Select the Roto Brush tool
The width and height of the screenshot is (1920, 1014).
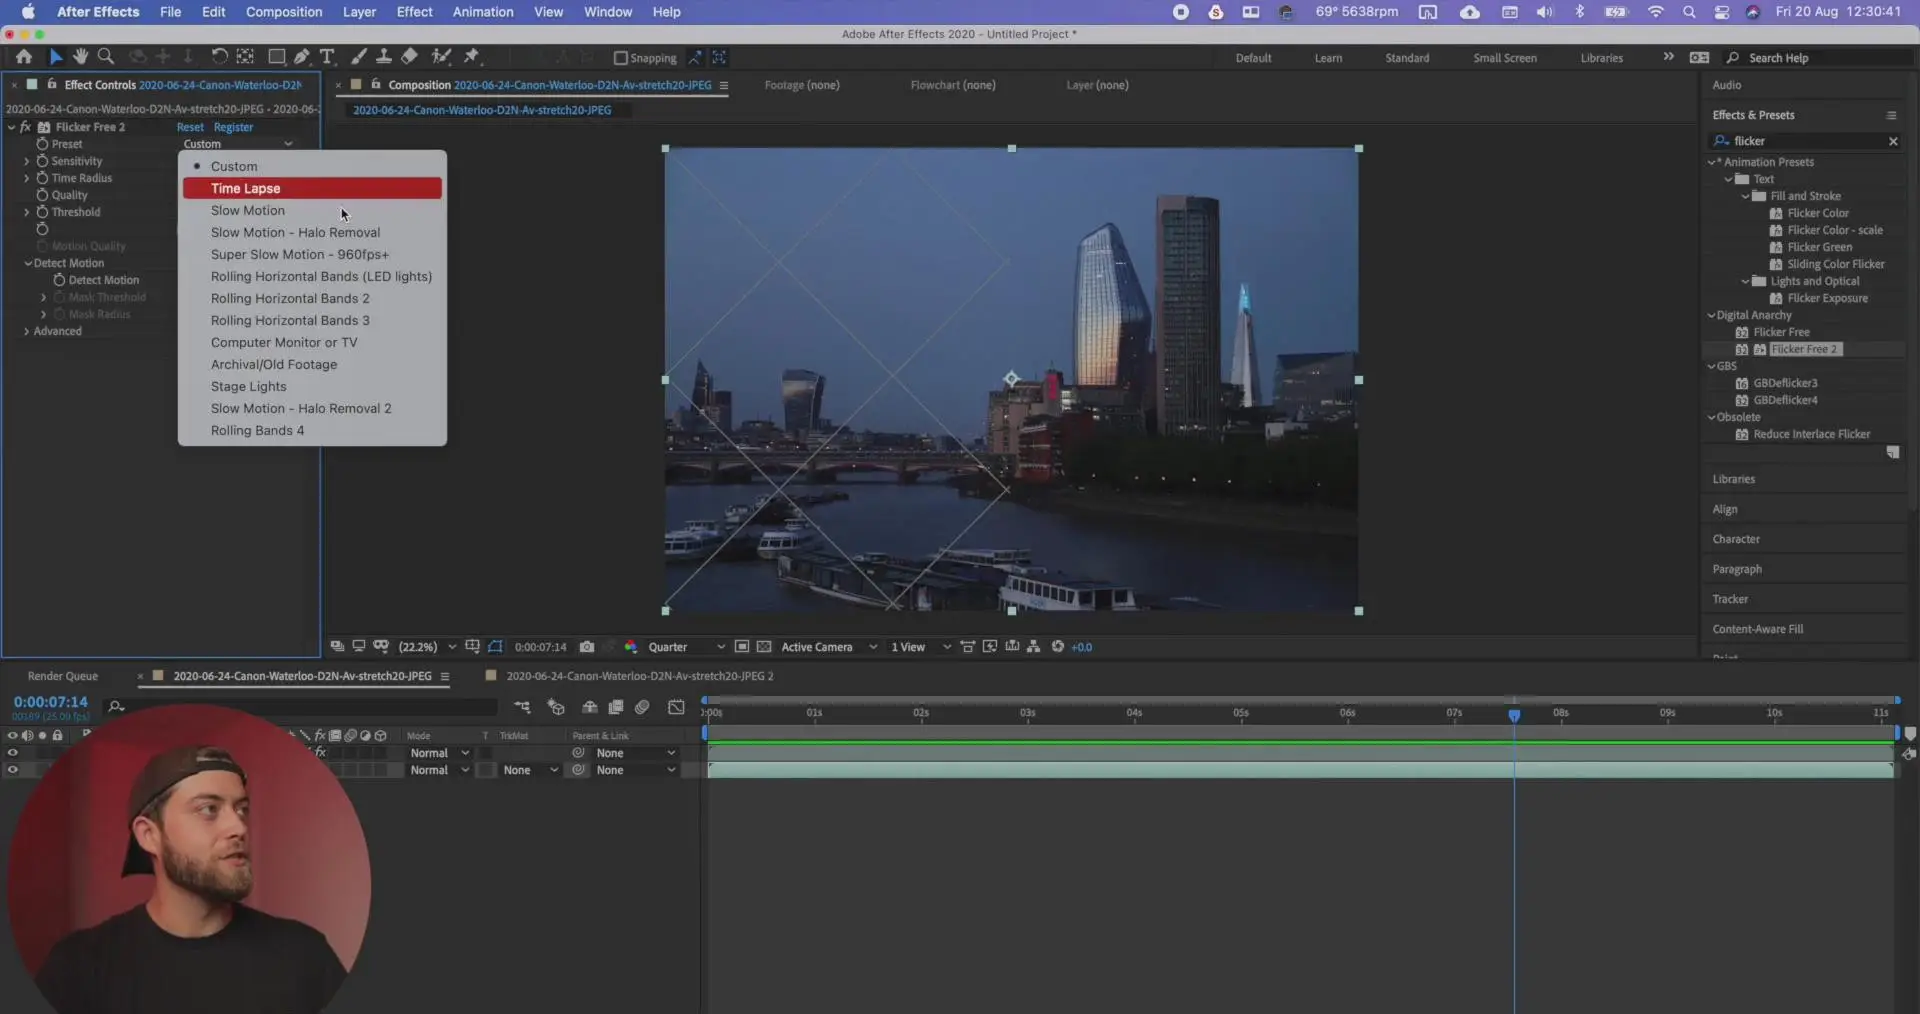coord(440,57)
